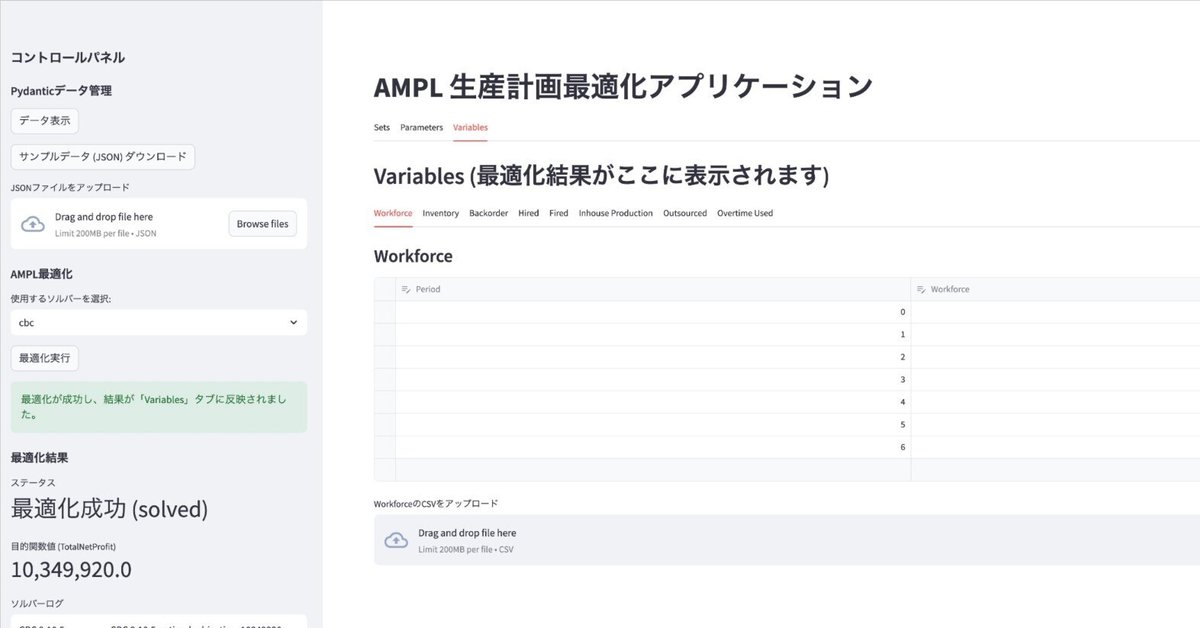Click the cloud icon in the Workforce CSV uploader

tap(397, 539)
